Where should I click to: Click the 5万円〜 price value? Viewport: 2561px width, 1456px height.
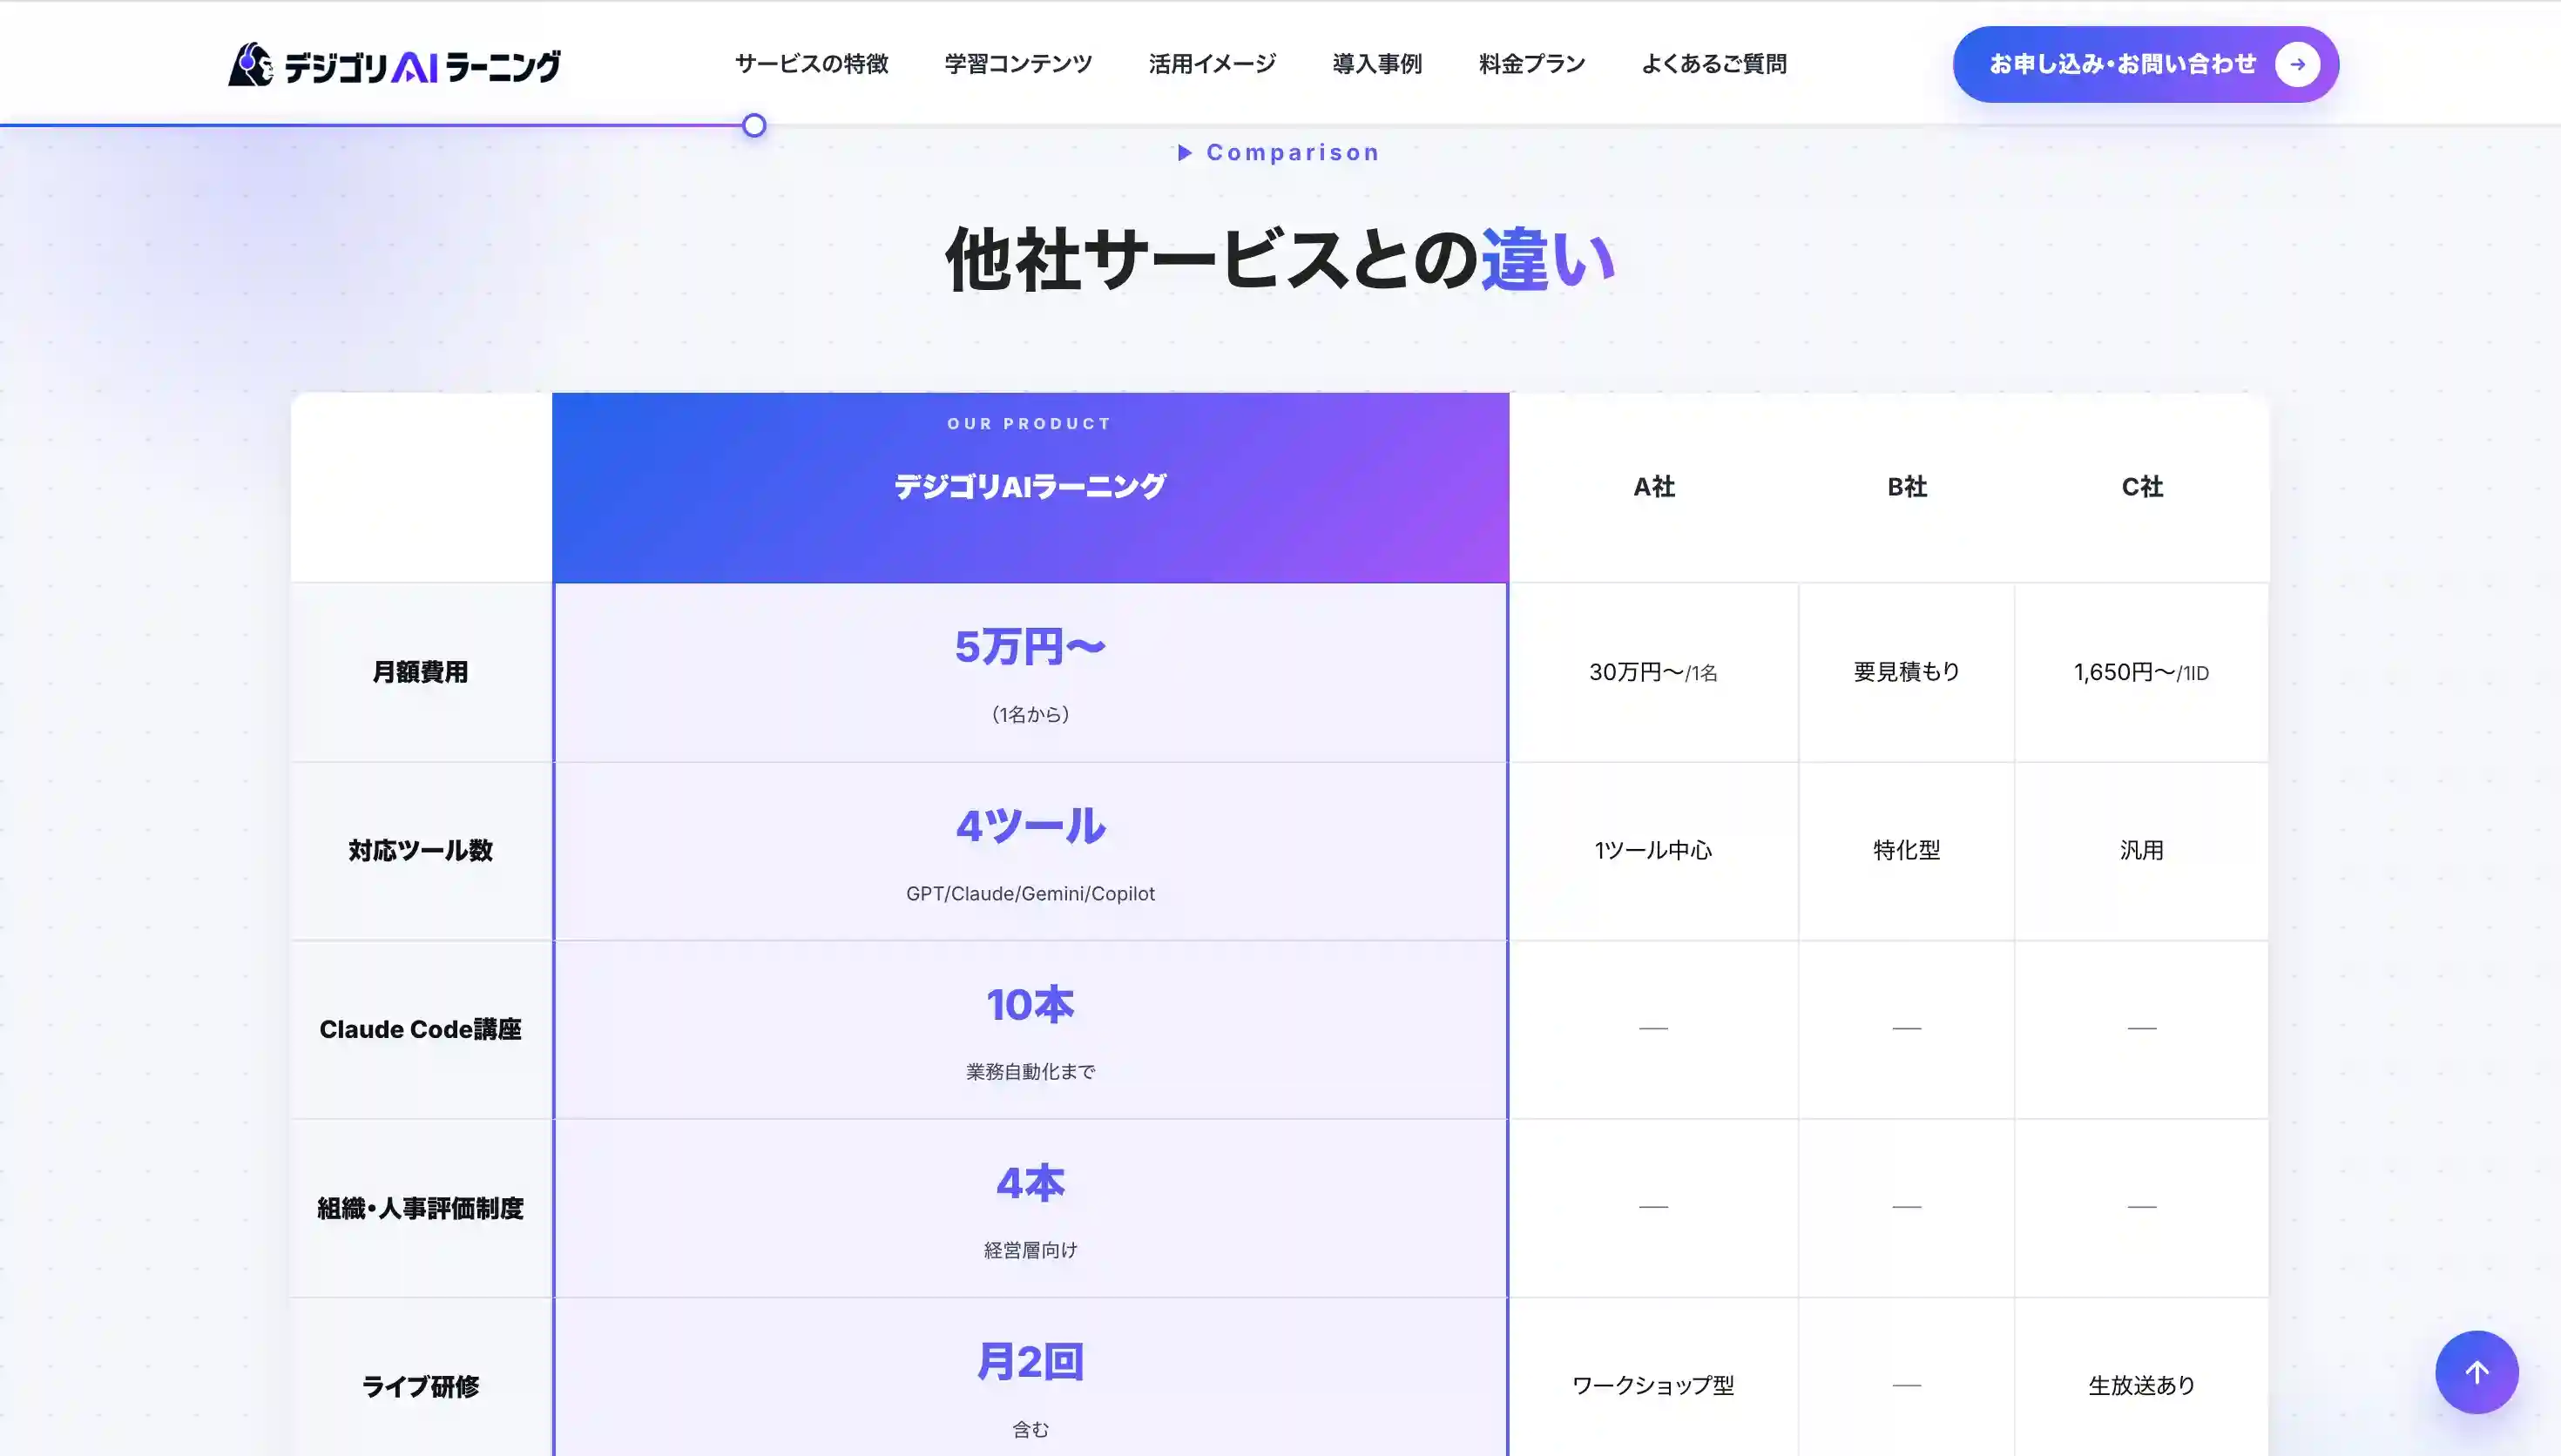(1030, 647)
